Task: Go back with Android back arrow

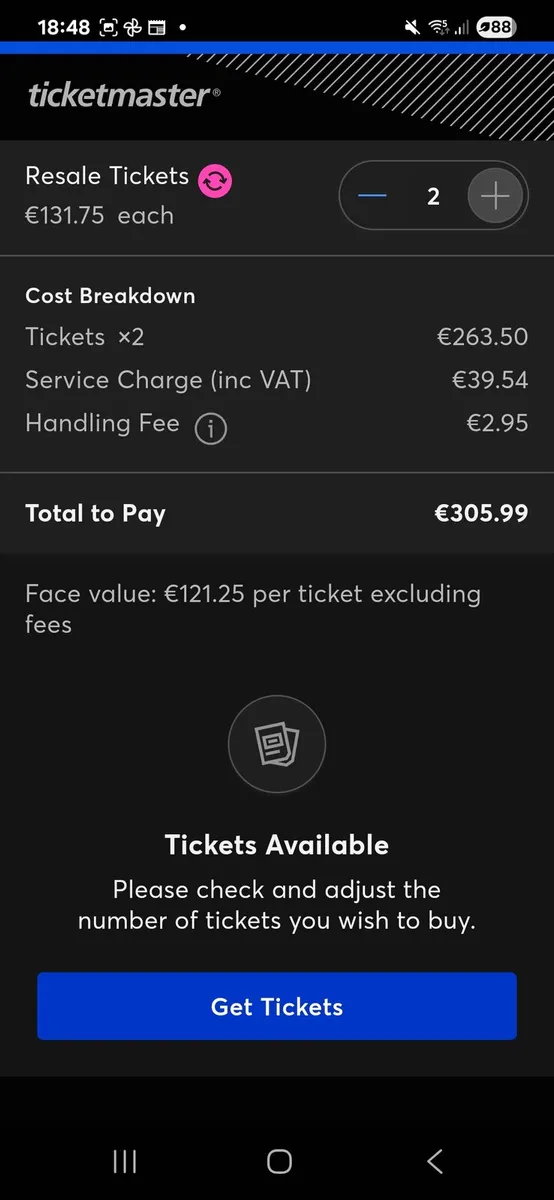Action: tap(434, 1161)
